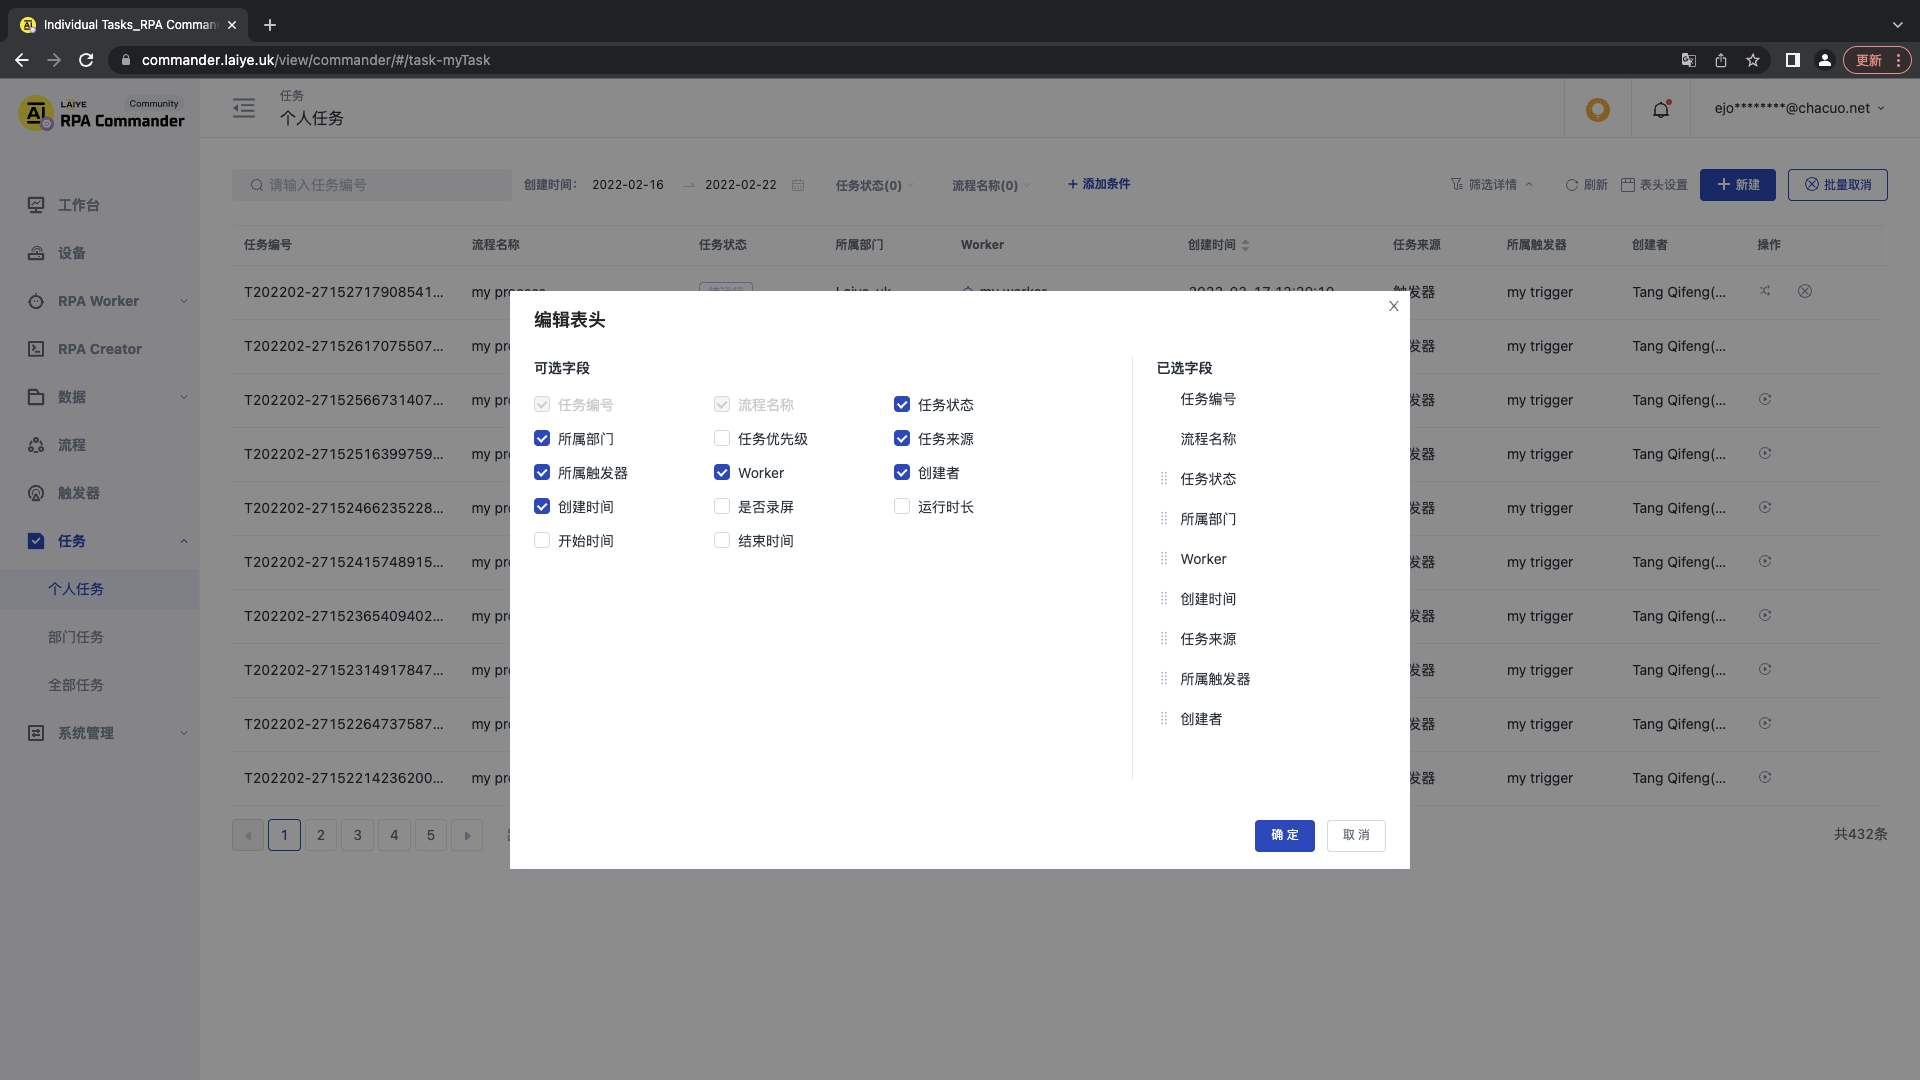Check the 开始时间 checkbox

click(x=542, y=541)
